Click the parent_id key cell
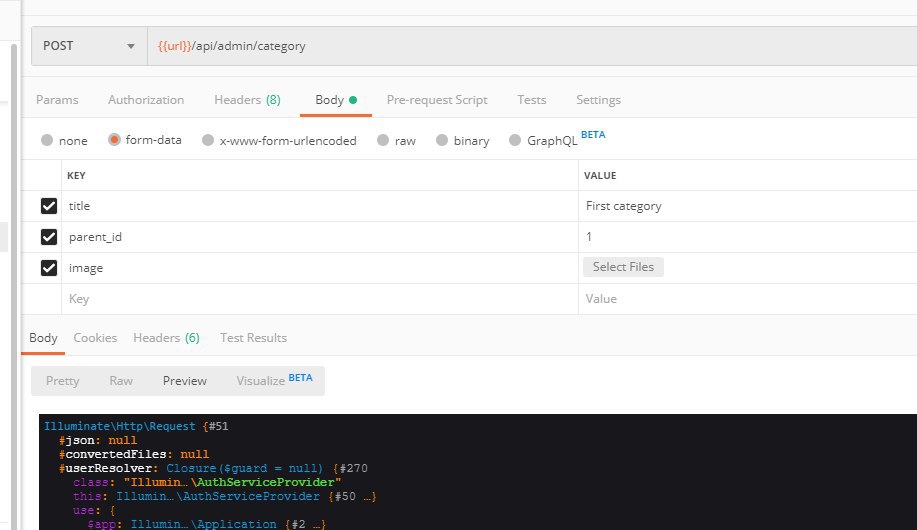Image resolution: width=917 pixels, height=530 pixels. click(x=320, y=237)
